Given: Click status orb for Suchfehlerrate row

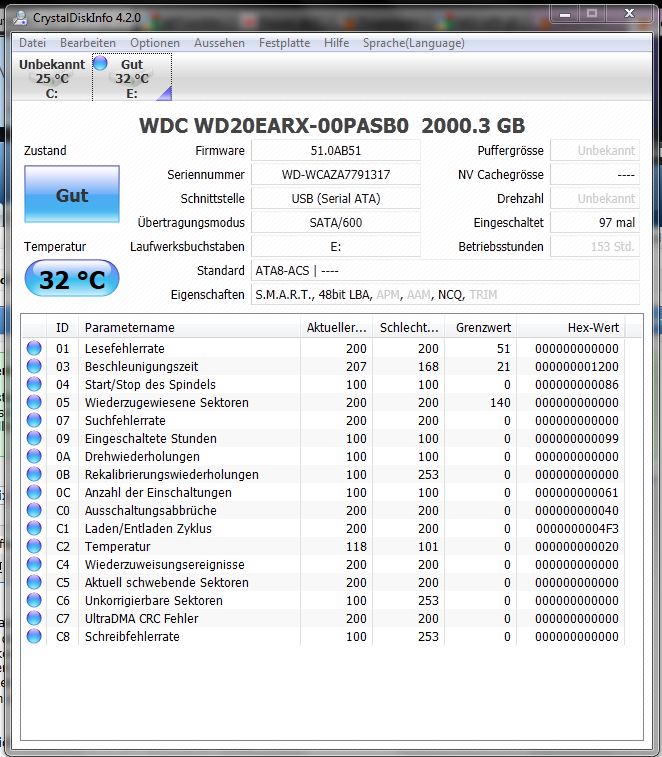Looking at the screenshot, I should (x=34, y=420).
